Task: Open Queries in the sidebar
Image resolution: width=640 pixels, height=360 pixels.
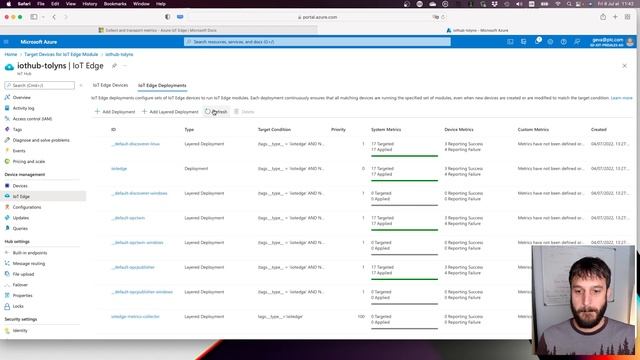Action: click(20, 228)
